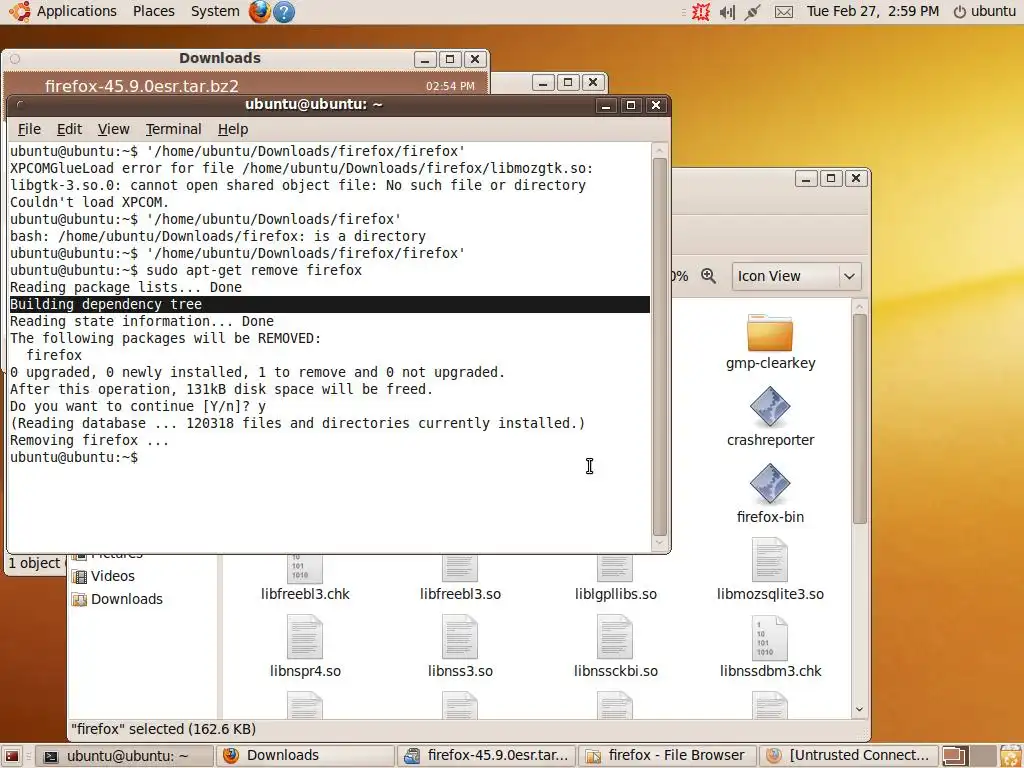This screenshot has height=768, width=1024.
Task: Click the firefox-45.9.0esr.tar.bz2 download entry
Action: [x=245, y=86]
